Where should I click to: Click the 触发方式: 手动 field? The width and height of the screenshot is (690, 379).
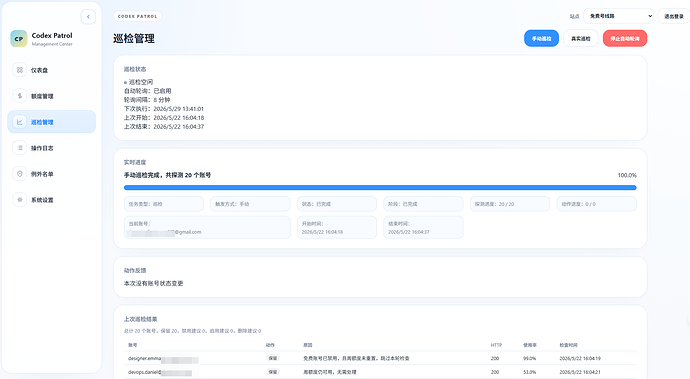tap(250, 204)
